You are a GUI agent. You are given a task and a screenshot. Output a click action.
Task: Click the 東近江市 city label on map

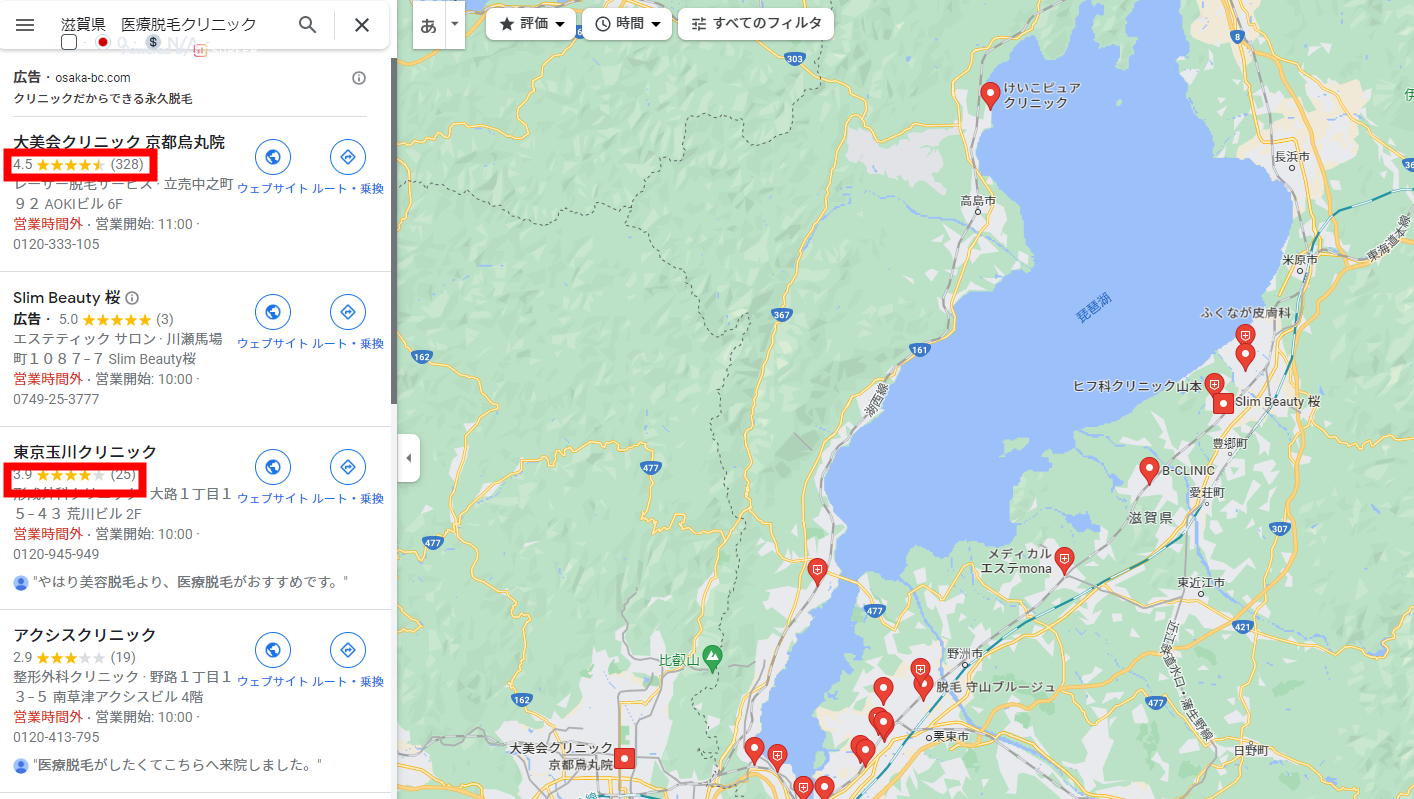click(x=1200, y=583)
